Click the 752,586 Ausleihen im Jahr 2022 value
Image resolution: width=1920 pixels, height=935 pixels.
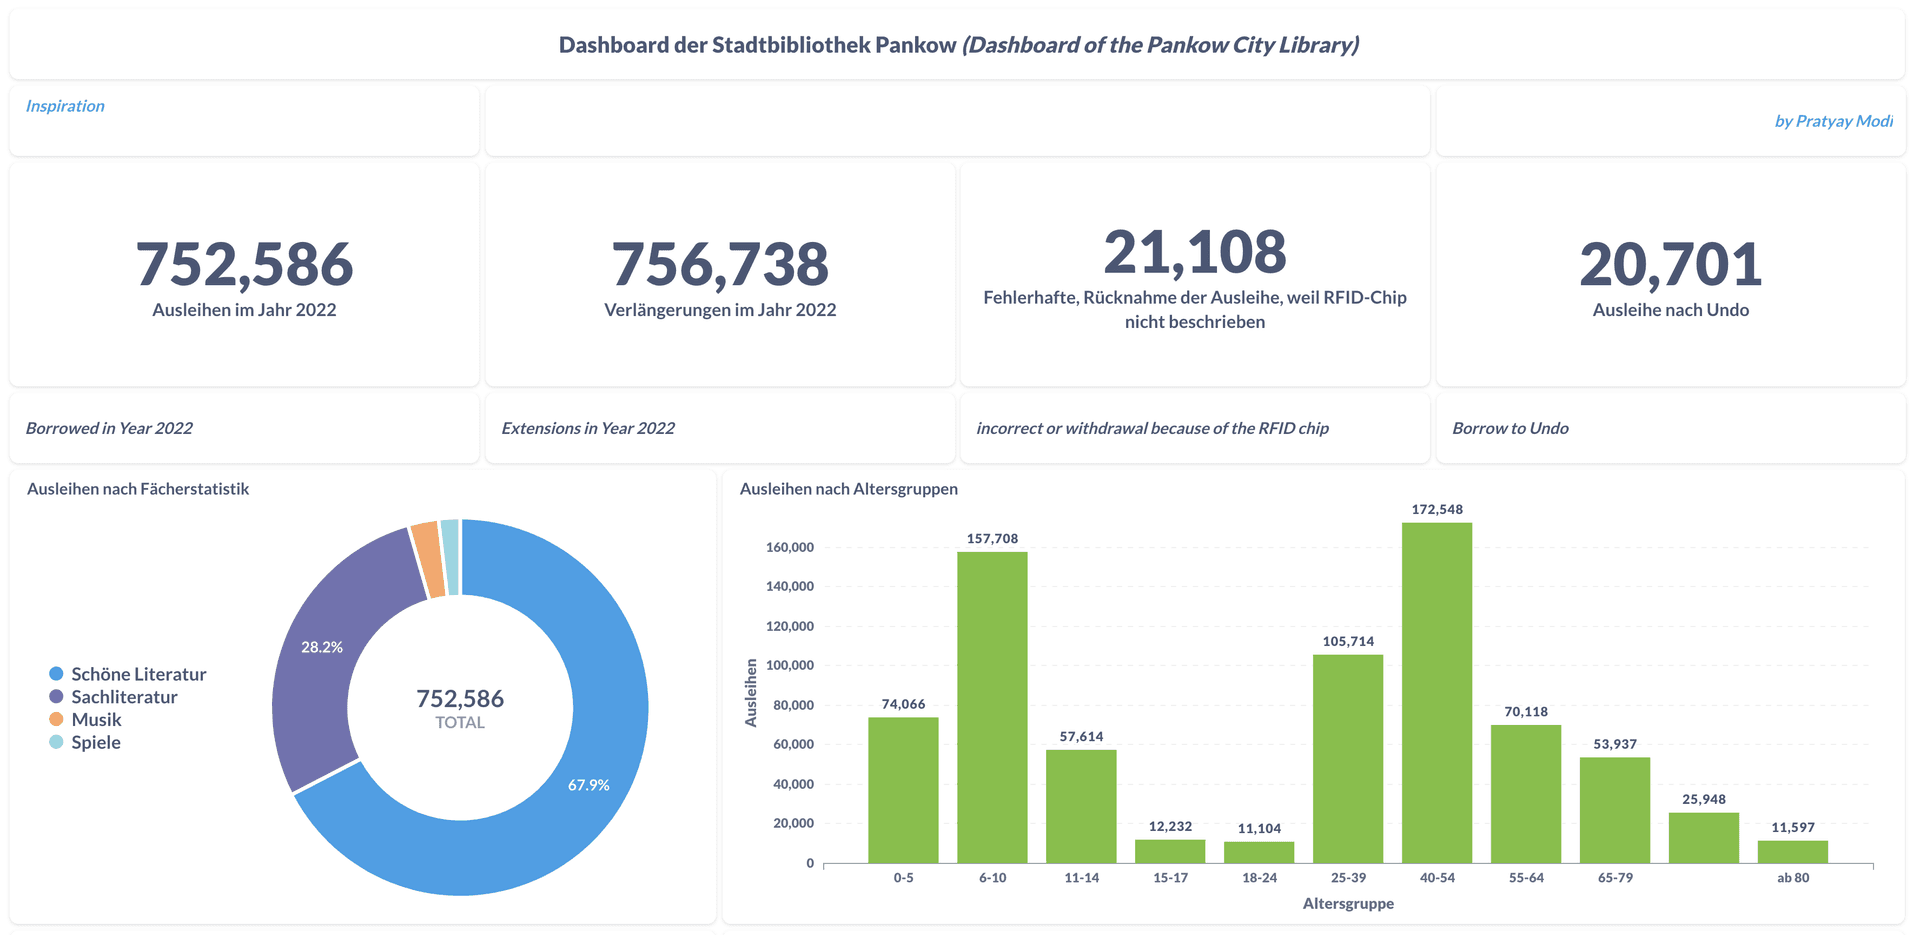pos(244,264)
